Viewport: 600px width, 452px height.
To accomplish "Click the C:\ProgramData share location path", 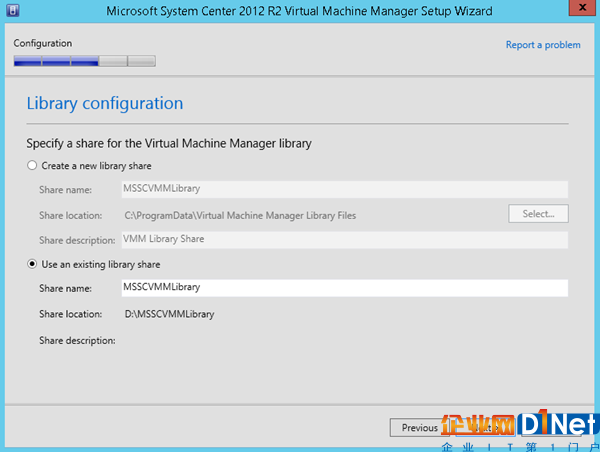I will pos(240,215).
